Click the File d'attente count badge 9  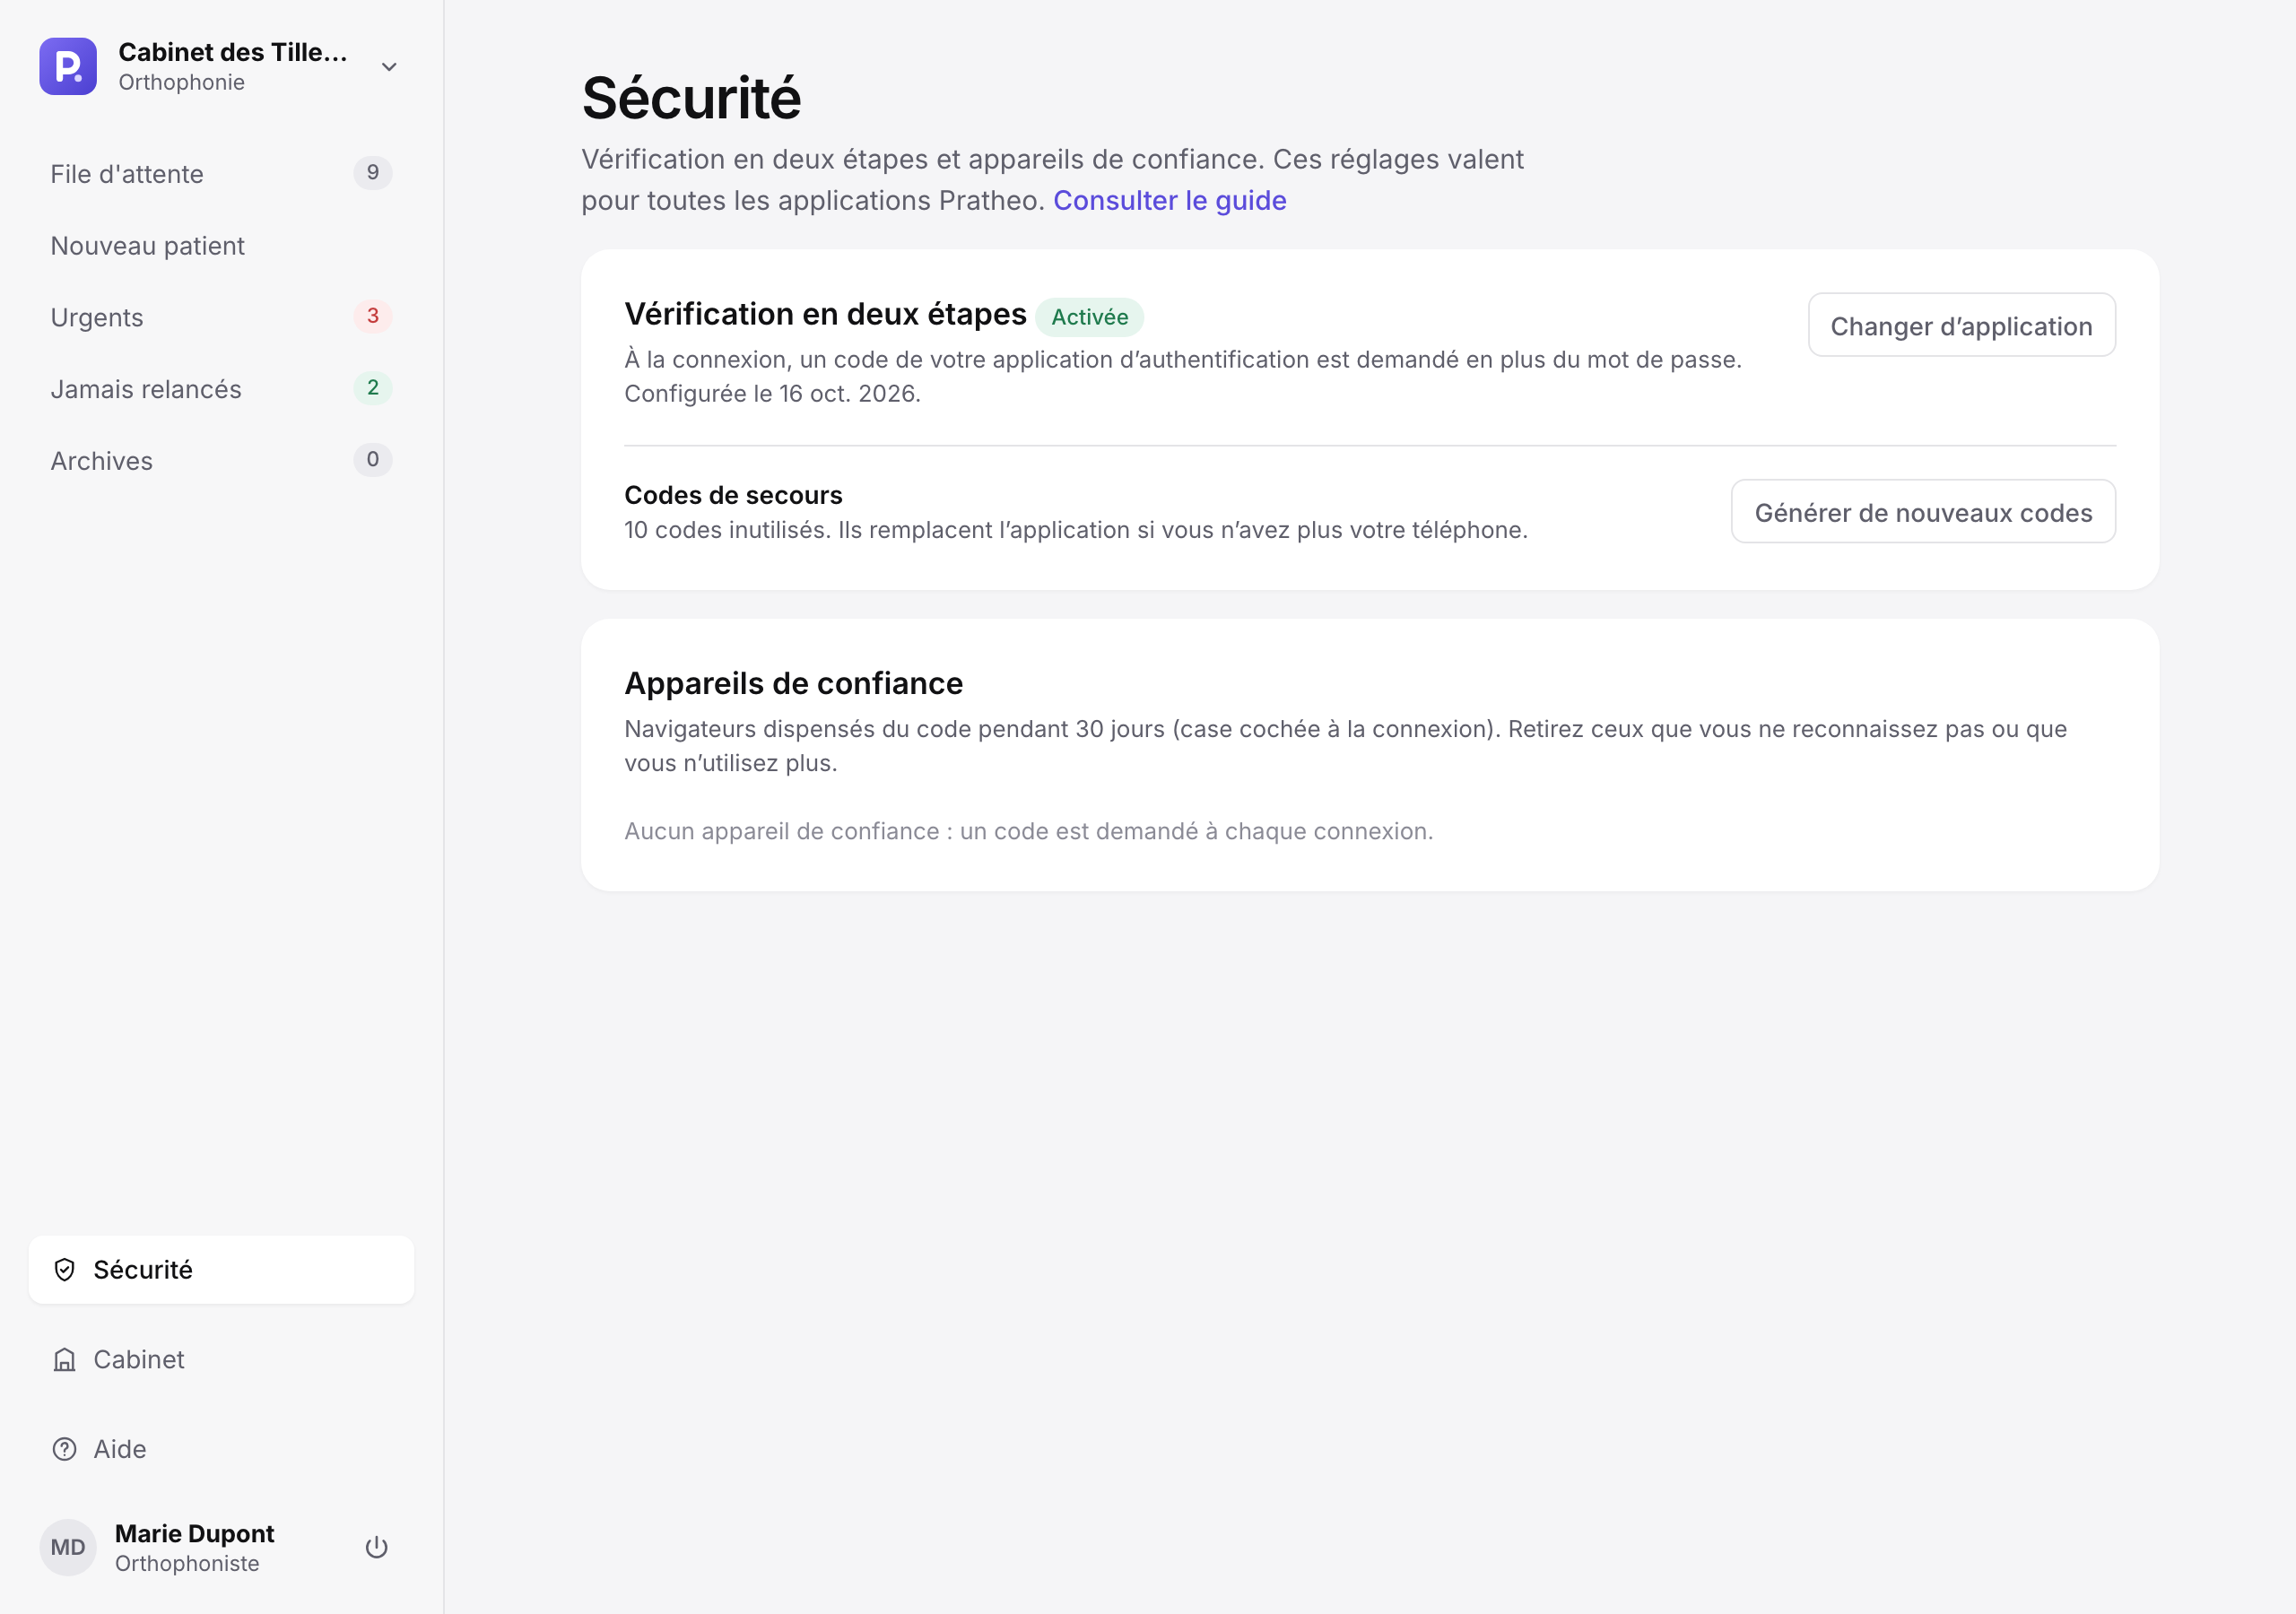372,173
